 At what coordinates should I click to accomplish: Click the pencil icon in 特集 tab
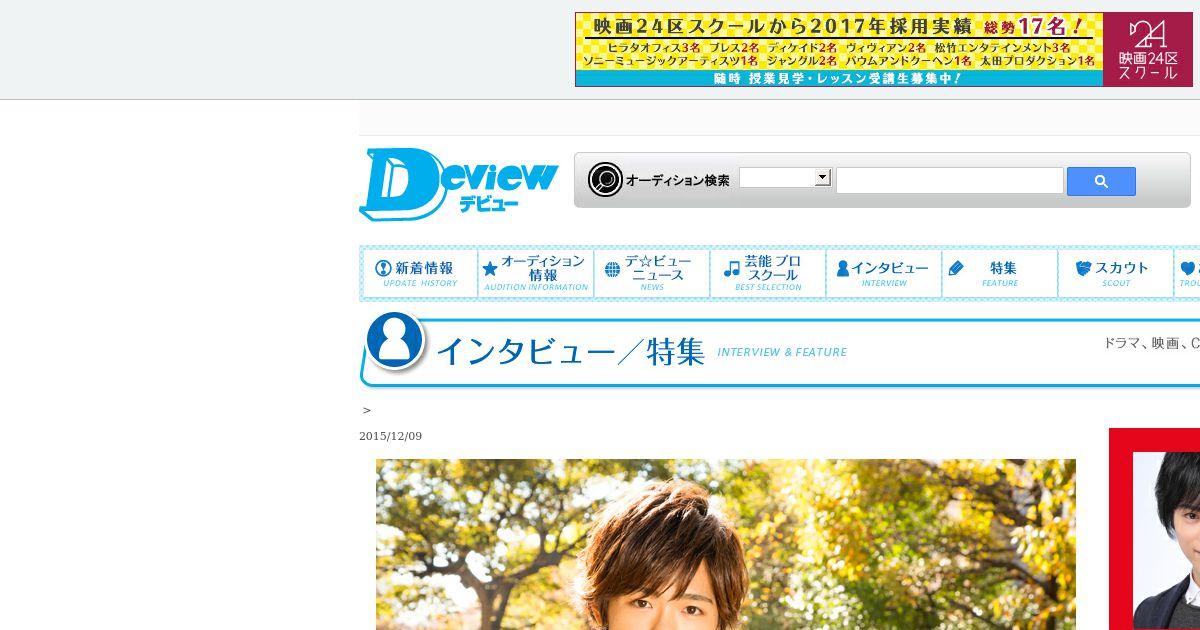(x=956, y=268)
